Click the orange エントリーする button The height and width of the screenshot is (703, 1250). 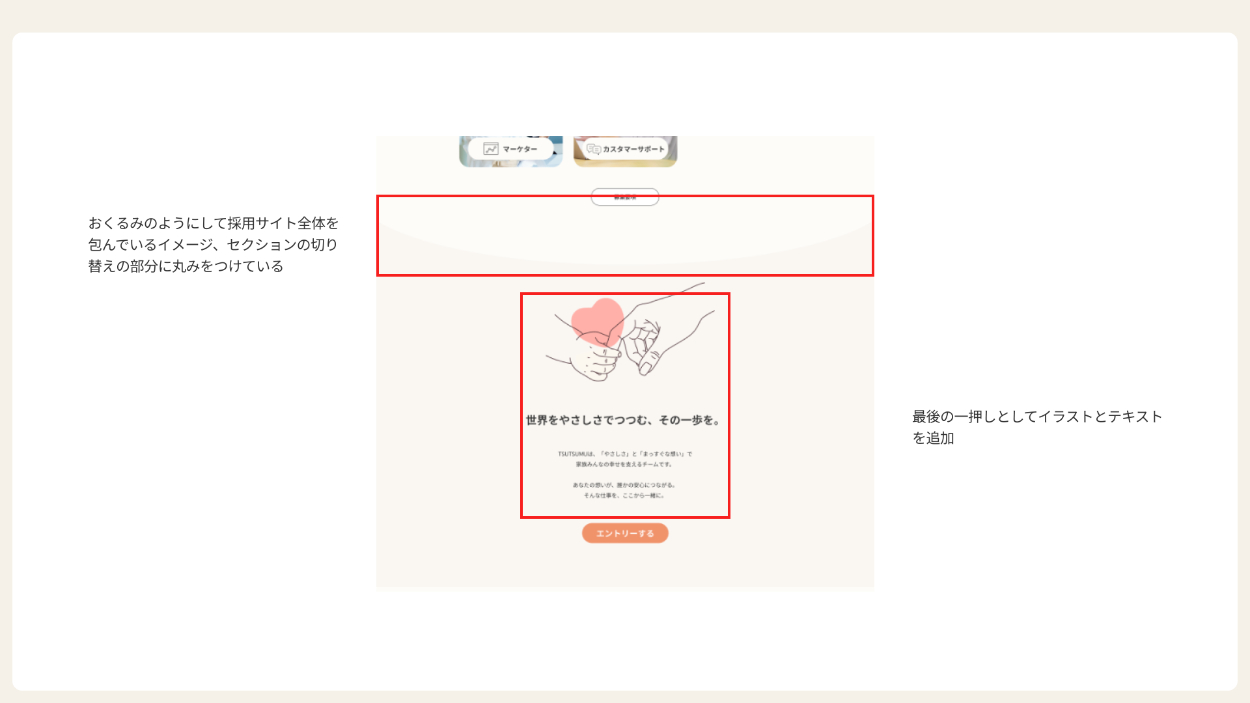tap(625, 533)
